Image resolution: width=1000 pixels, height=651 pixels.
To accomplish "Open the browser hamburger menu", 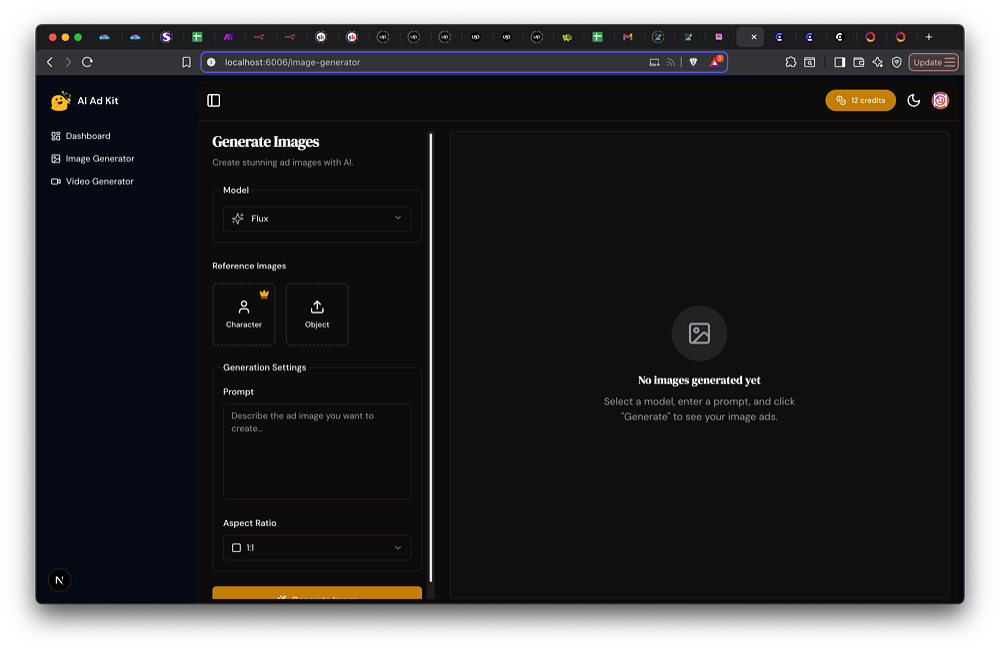I will 950,62.
